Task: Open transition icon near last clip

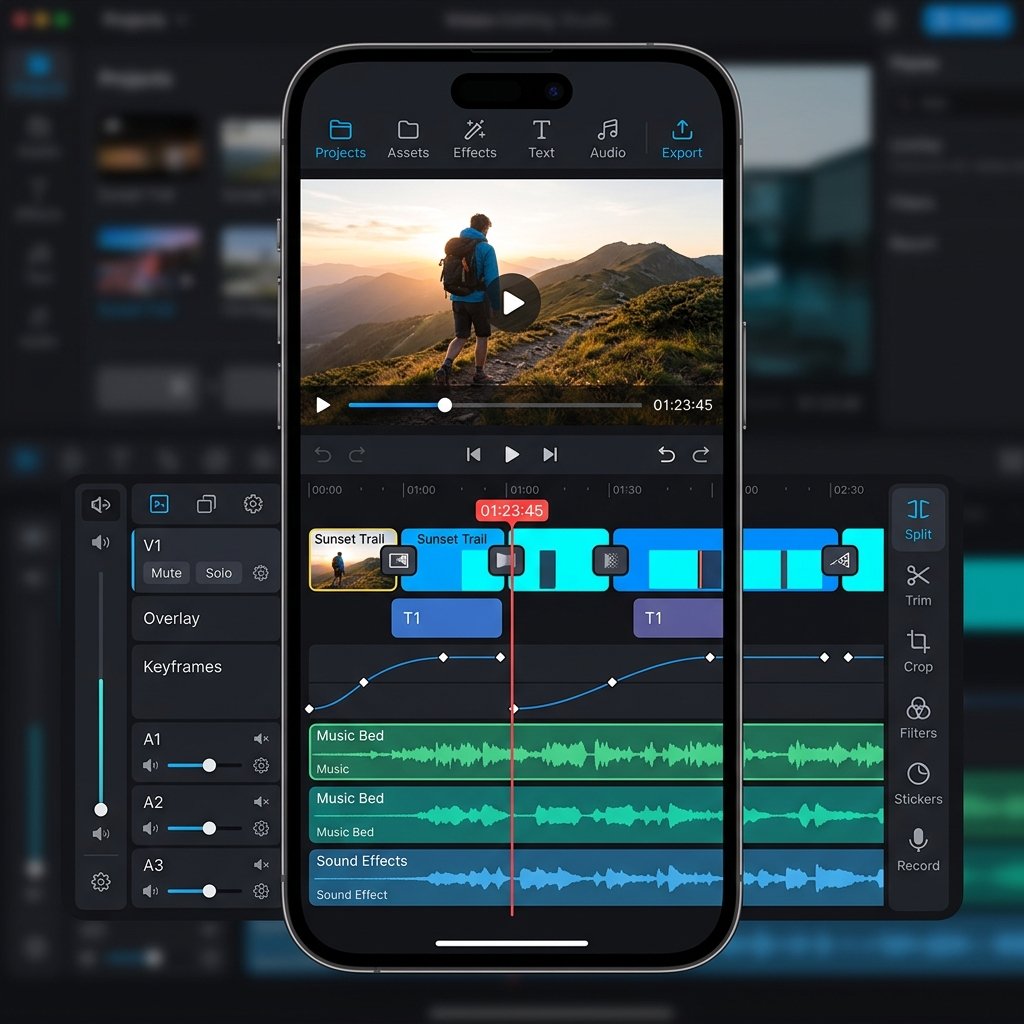Action: 839,560
